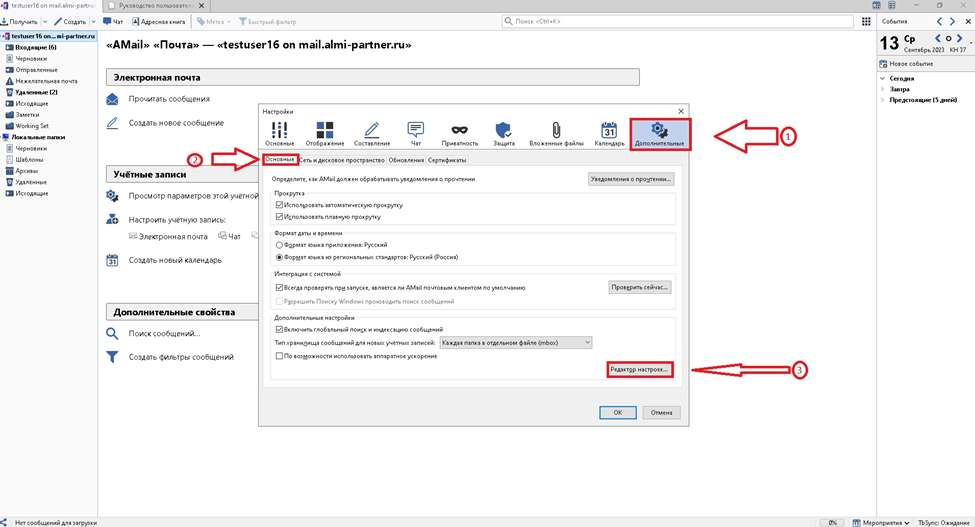Viewport: 975px width, 527px height.
Task: Switch to testuser16 mail window tab
Action: 50,6
